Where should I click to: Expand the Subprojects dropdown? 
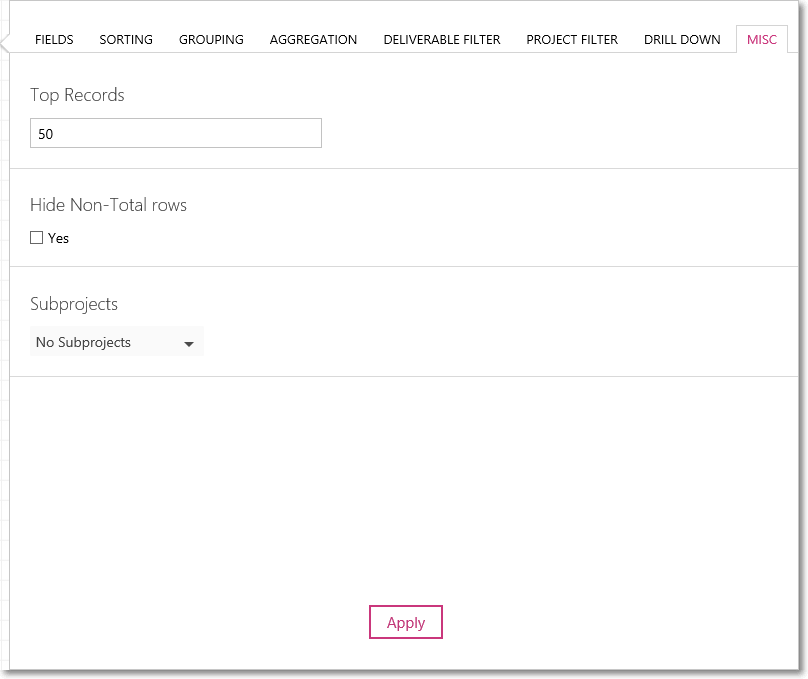pos(117,342)
